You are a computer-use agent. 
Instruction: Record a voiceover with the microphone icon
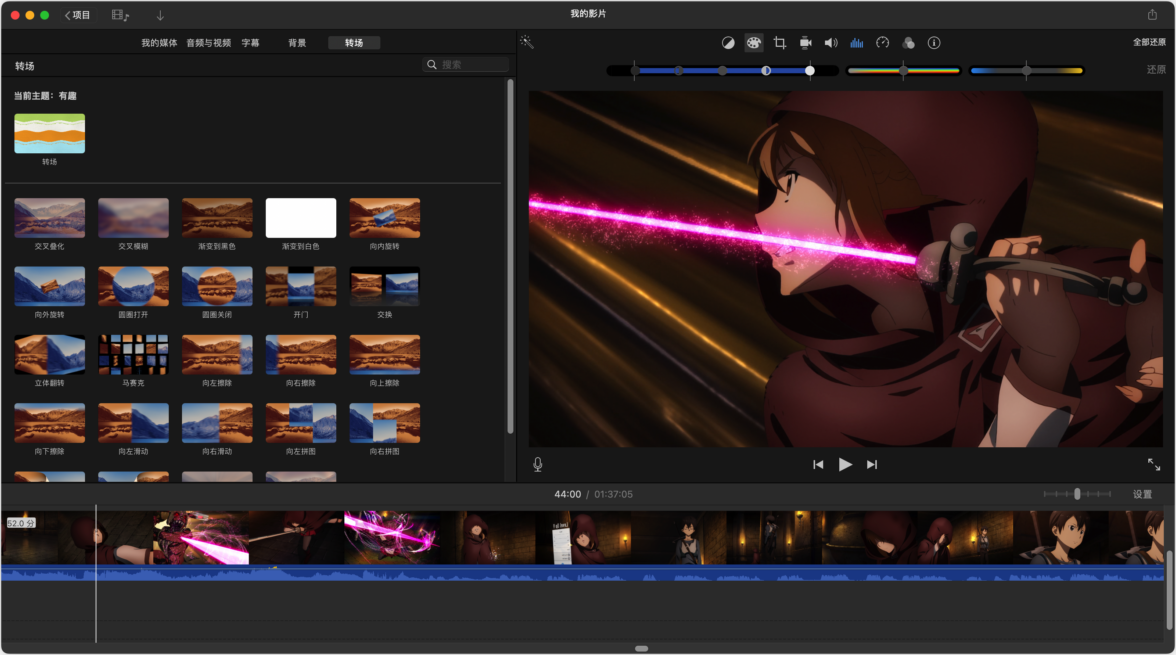[x=538, y=464]
